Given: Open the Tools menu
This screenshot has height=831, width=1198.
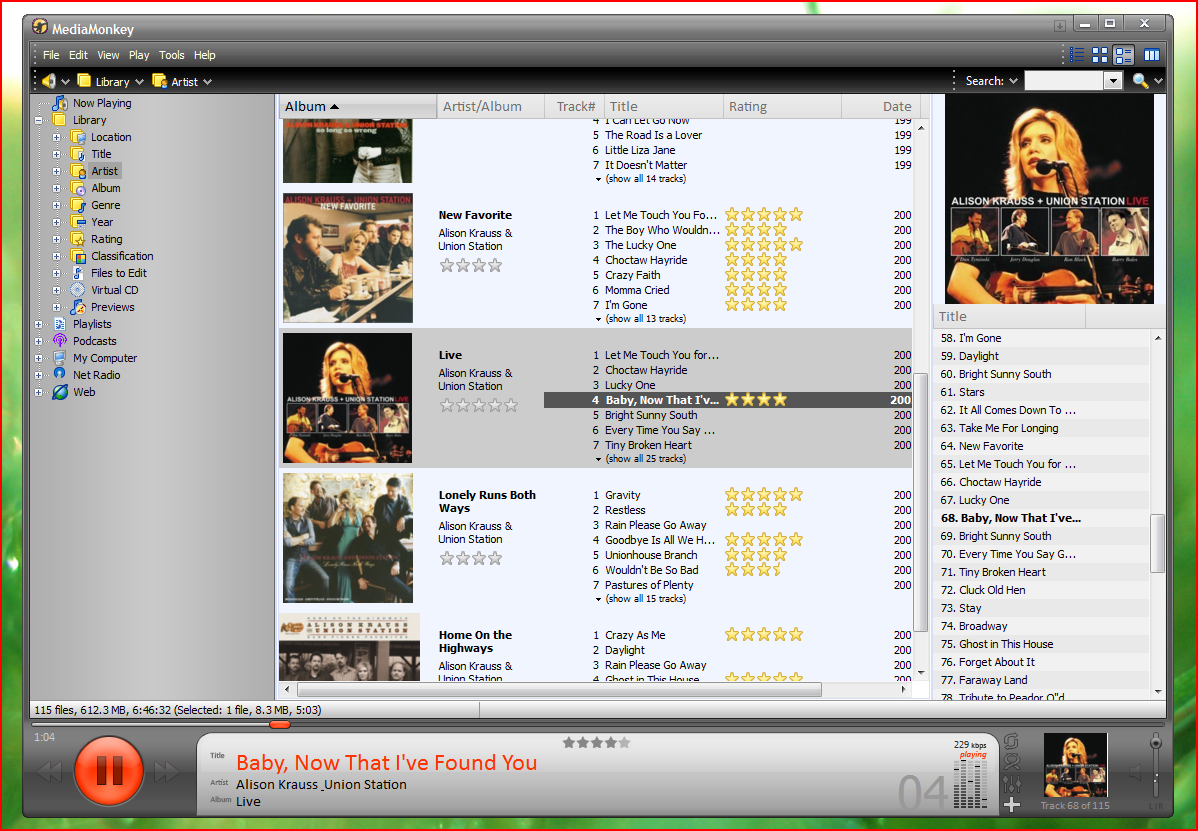Looking at the screenshot, I should [172, 55].
